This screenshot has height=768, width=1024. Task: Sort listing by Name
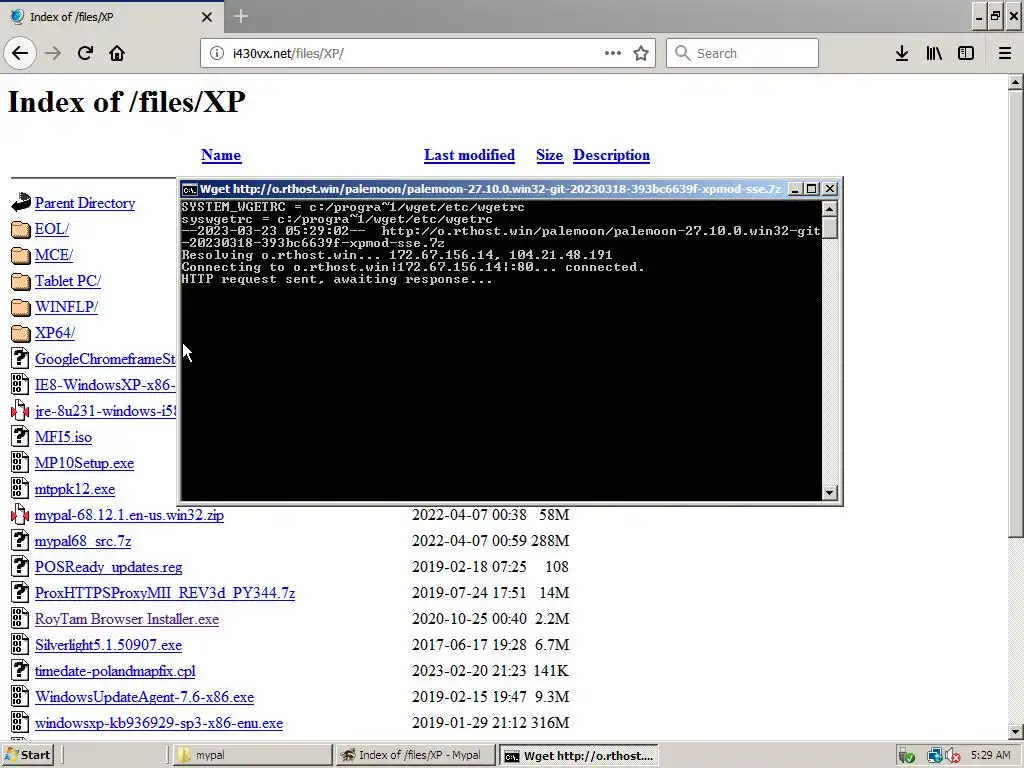[x=221, y=155]
